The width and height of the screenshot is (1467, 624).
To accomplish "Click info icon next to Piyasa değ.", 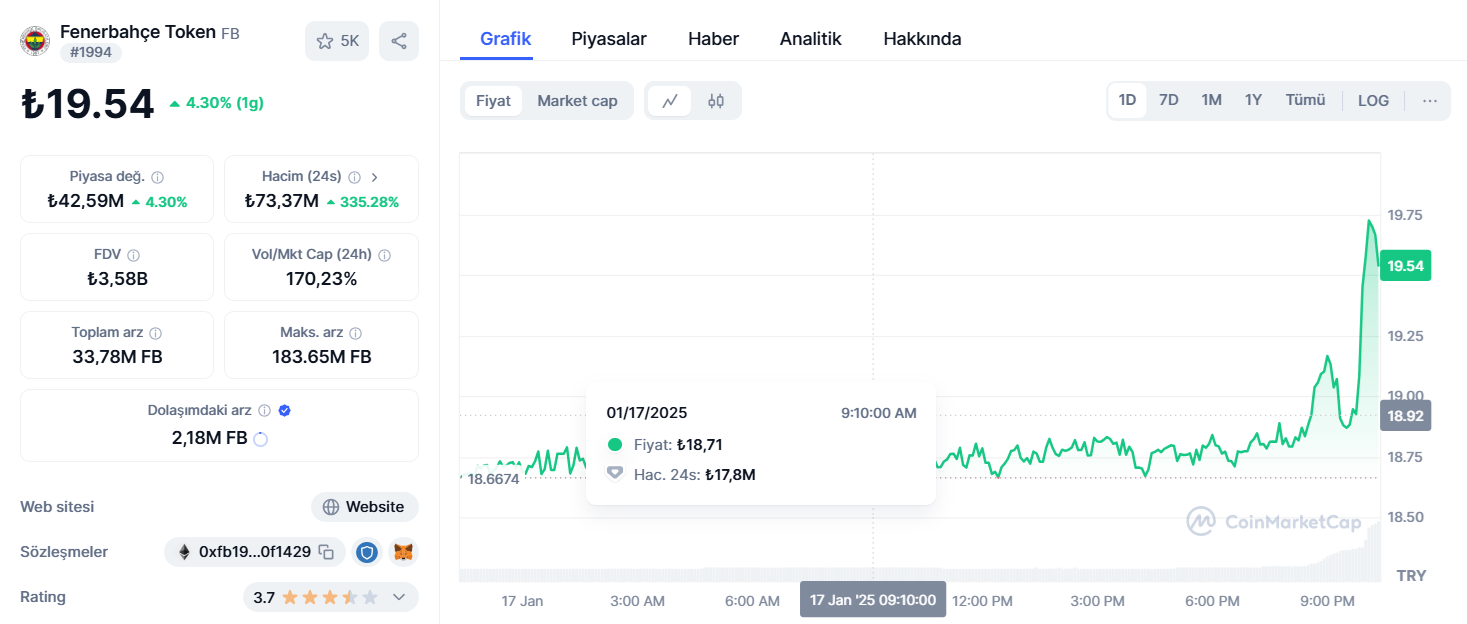I will (157, 177).
